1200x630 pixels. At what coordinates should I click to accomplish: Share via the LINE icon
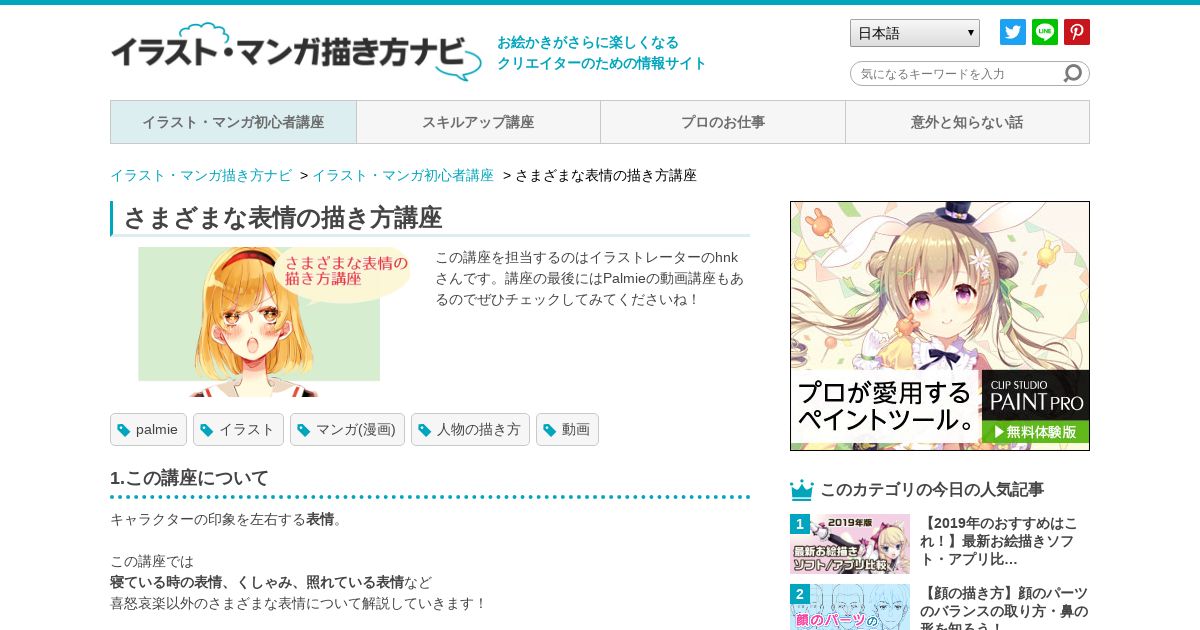[x=1045, y=32]
